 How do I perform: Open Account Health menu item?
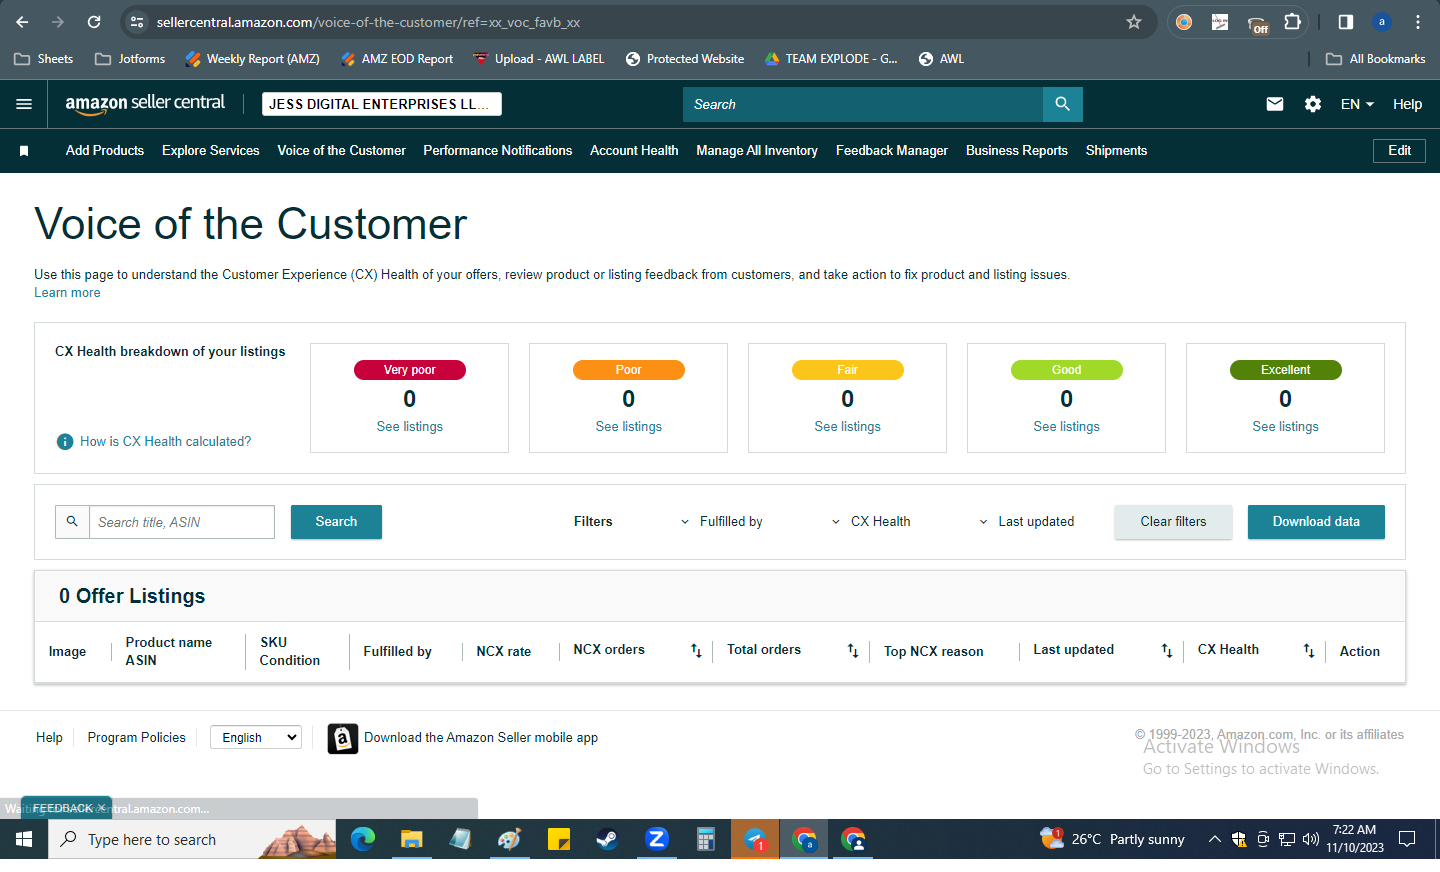pyautogui.click(x=634, y=151)
